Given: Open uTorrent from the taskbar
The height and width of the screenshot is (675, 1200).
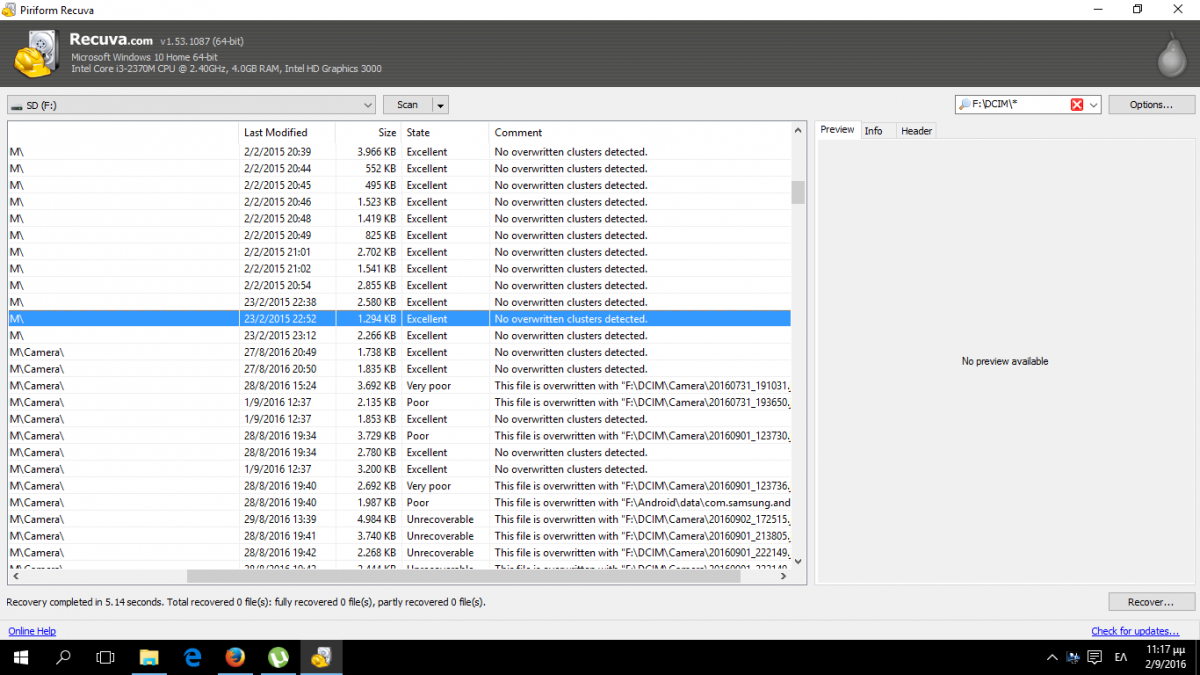Looking at the screenshot, I should 278,657.
